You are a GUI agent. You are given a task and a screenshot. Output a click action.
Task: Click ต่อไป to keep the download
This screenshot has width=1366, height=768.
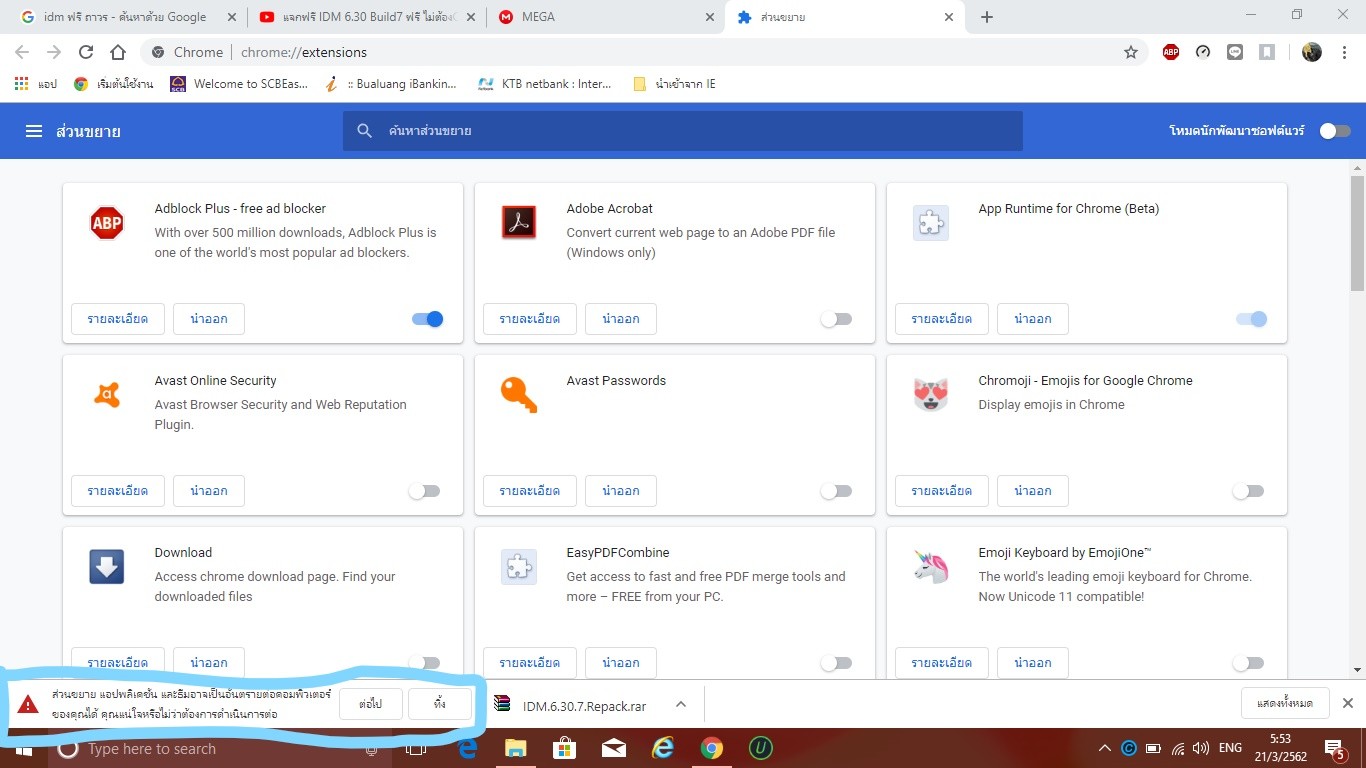tap(370, 704)
